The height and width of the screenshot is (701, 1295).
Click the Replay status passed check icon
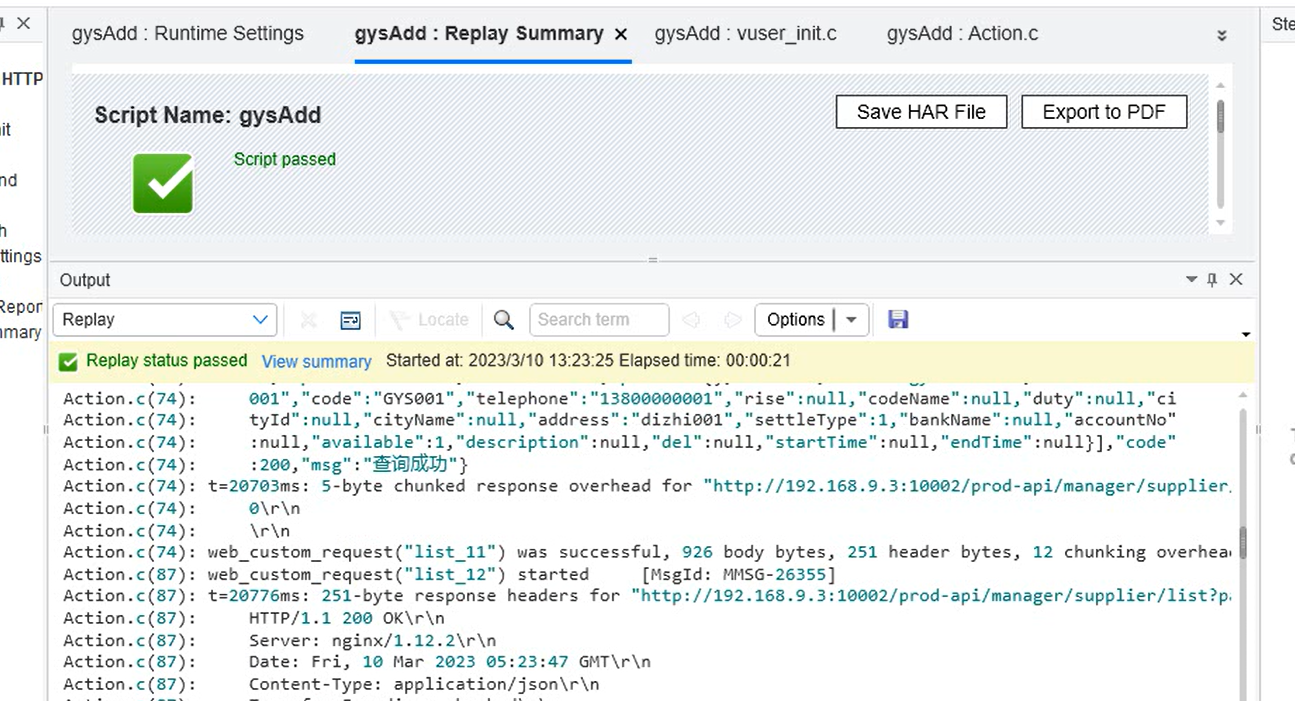coord(68,362)
